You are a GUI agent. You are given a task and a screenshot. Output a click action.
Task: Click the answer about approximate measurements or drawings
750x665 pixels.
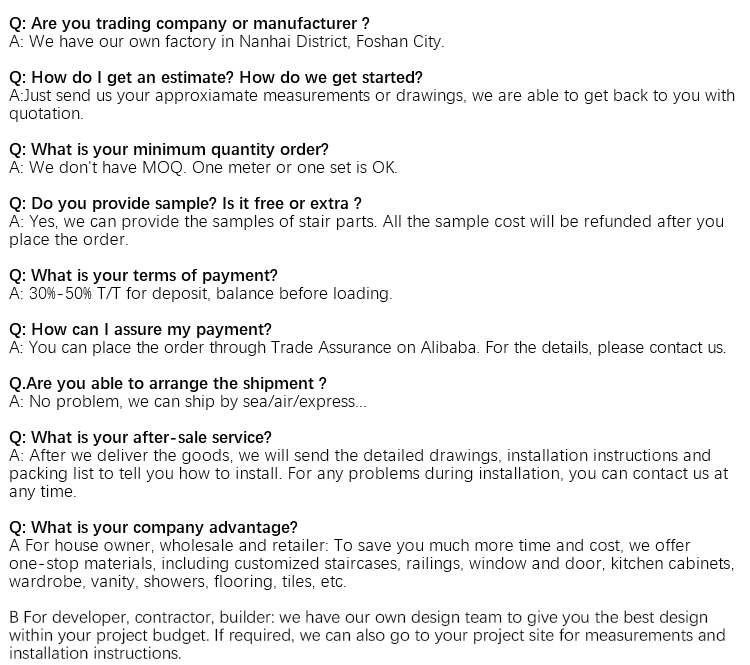click(372, 104)
